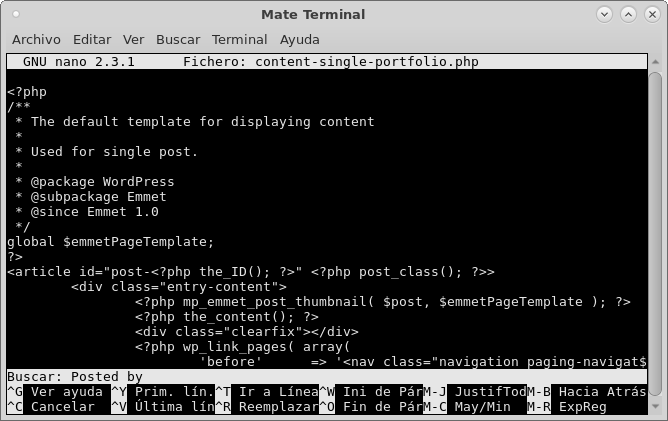The height and width of the screenshot is (421, 668).
Task: Click the ^G Ver ayuda shortcut
Action: [55, 392]
